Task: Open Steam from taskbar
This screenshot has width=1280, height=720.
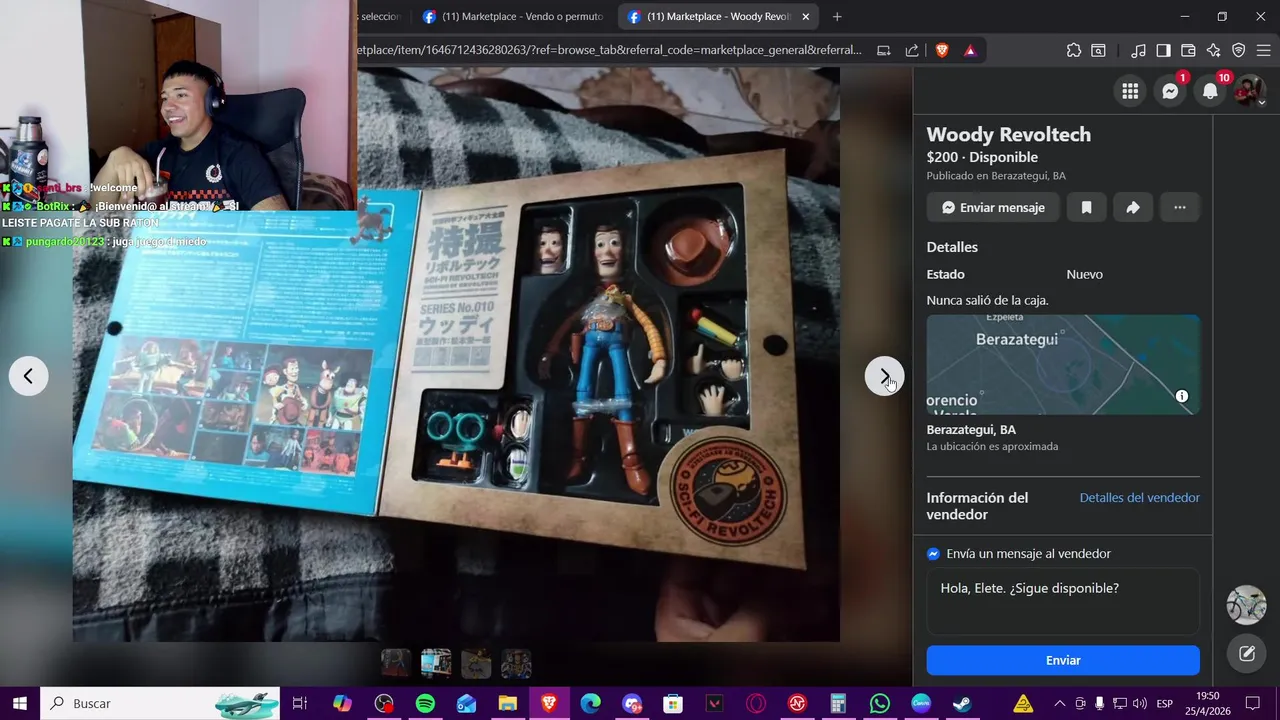Action: click(962, 703)
